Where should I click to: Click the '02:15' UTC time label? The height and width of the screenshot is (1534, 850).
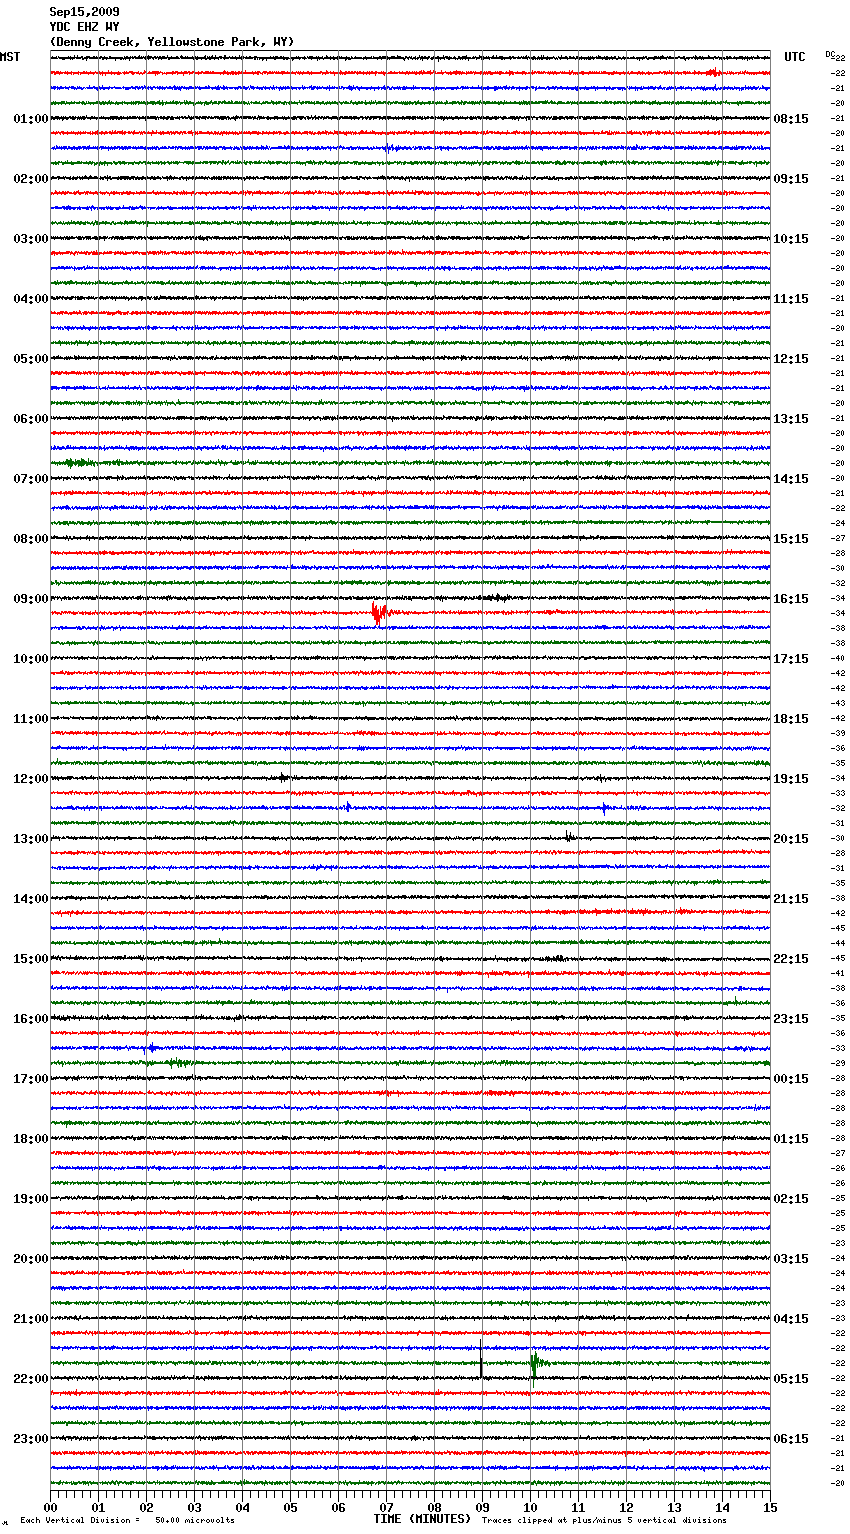791,1199
